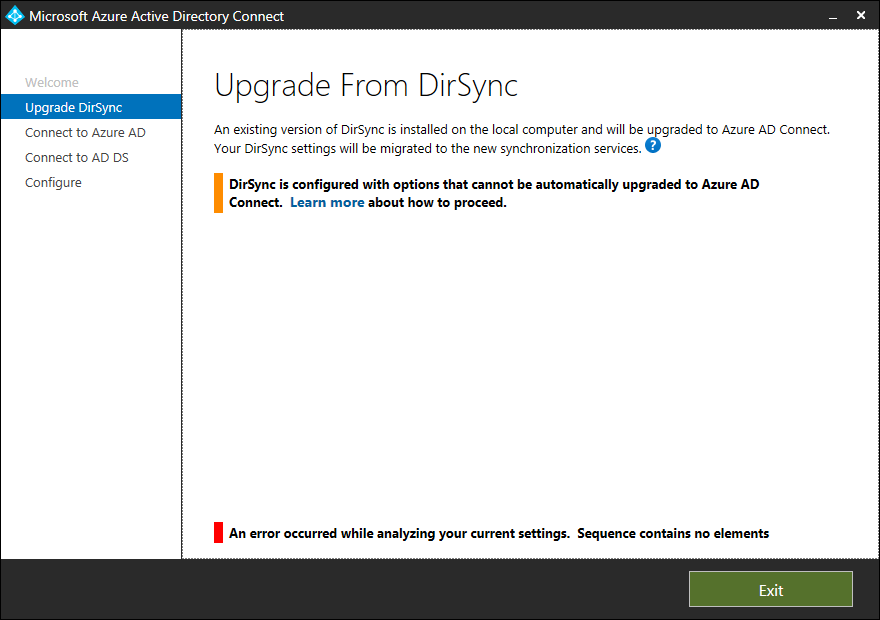
Task: Click the Microsoft Azure Active Directory Connect title
Action: (157, 16)
